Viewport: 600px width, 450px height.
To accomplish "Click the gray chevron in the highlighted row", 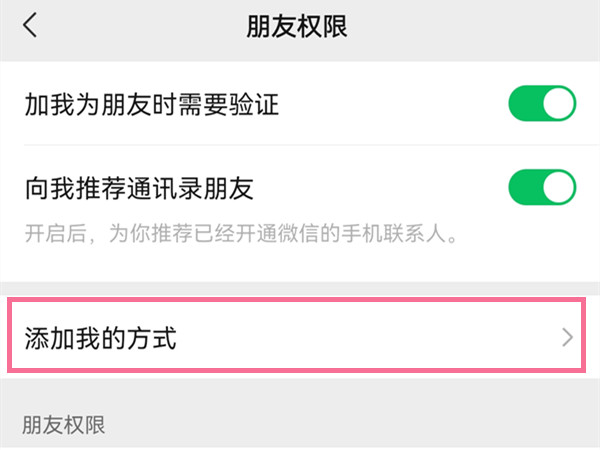I will (567, 338).
